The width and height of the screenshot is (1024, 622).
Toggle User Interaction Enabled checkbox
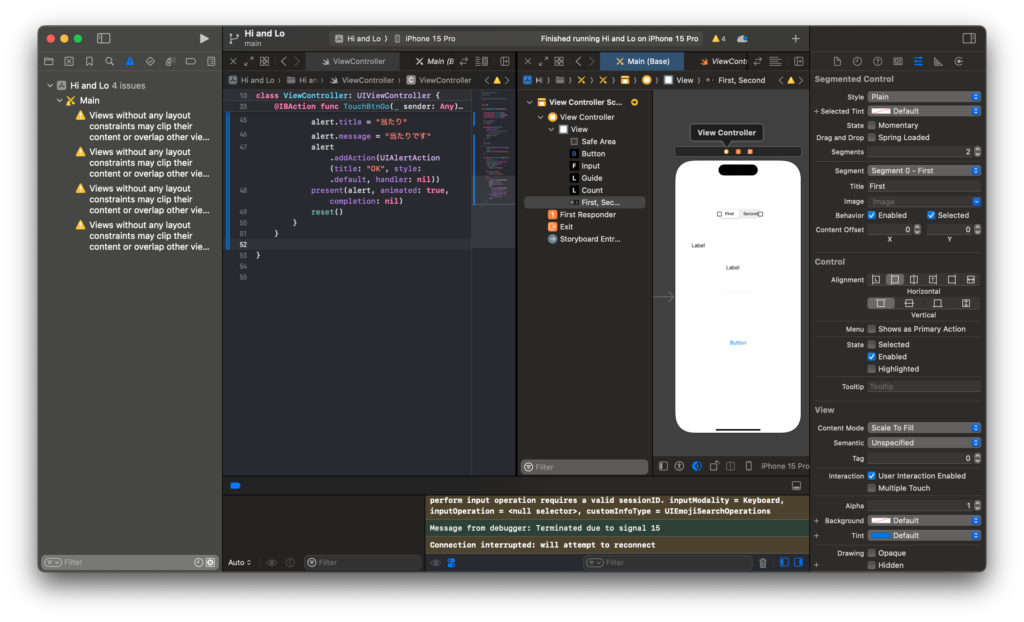click(x=872, y=476)
